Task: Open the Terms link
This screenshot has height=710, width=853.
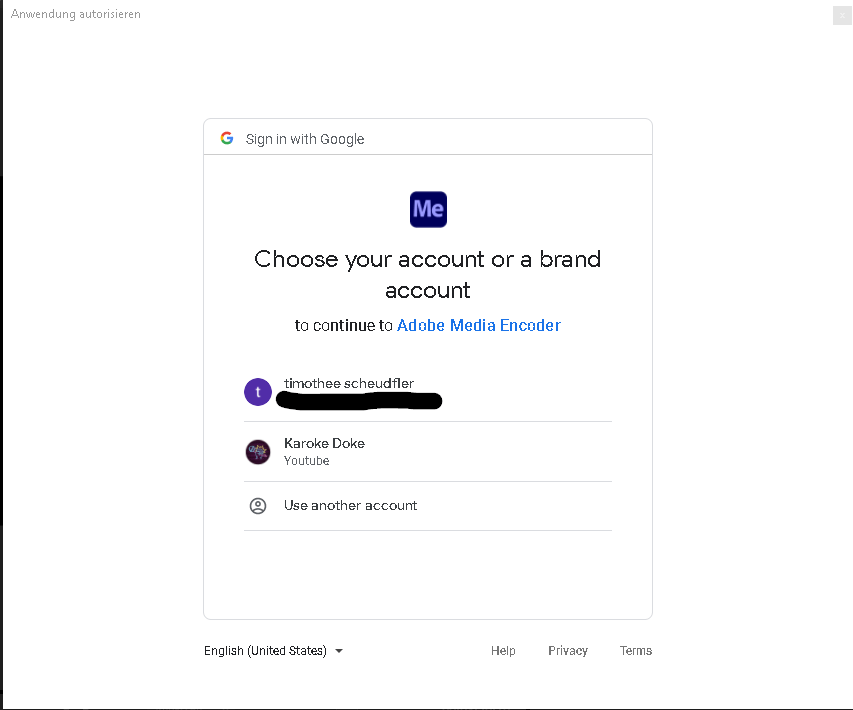Action: tap(636, 651)
